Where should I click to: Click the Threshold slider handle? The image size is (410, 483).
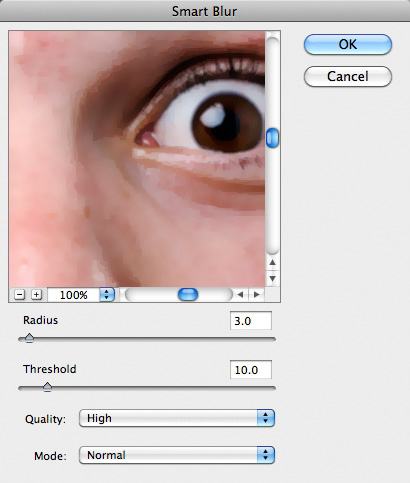pyautogui.click(x=48, y=387)
